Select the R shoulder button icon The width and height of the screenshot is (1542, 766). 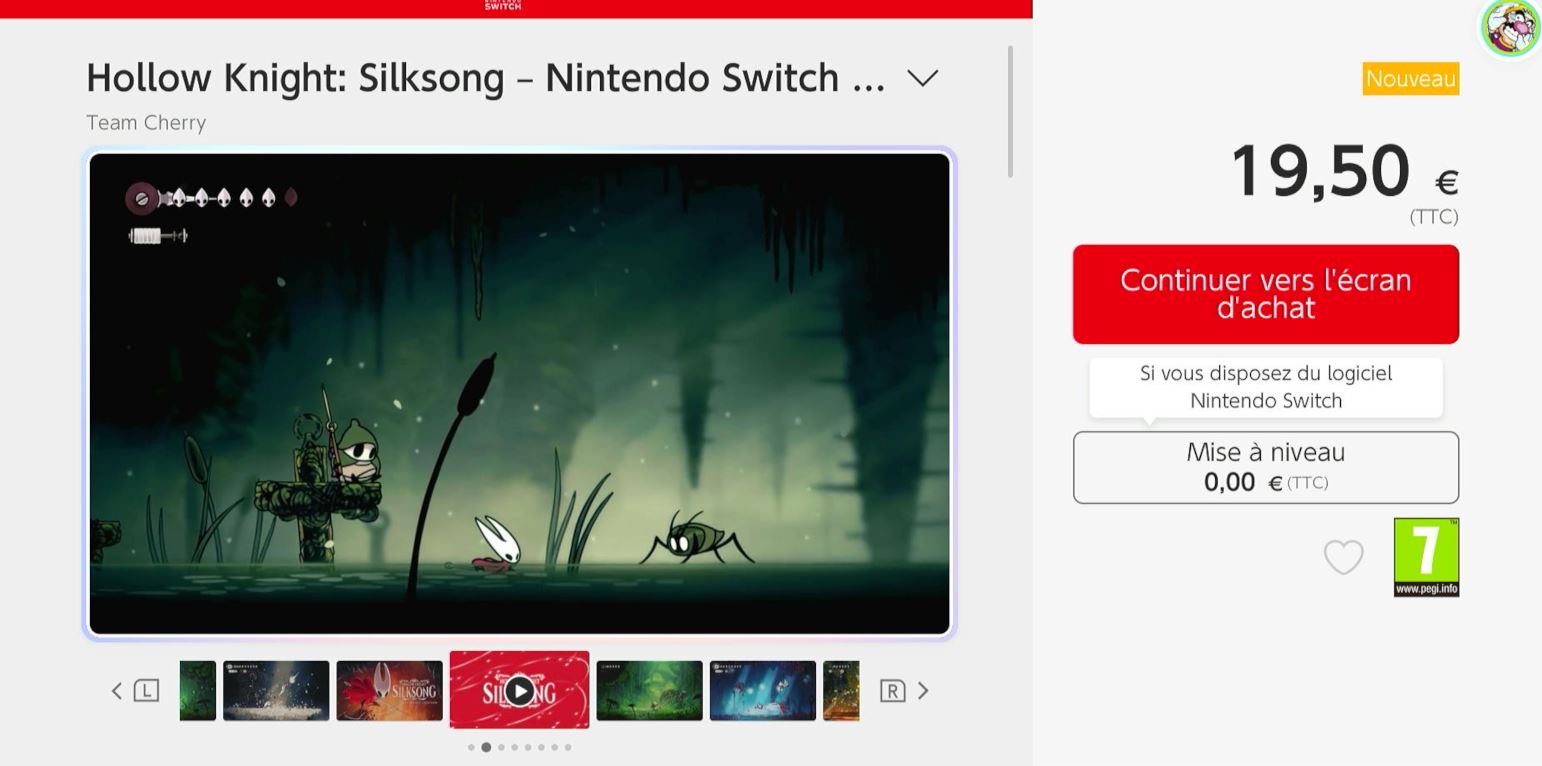click(892, 690)
